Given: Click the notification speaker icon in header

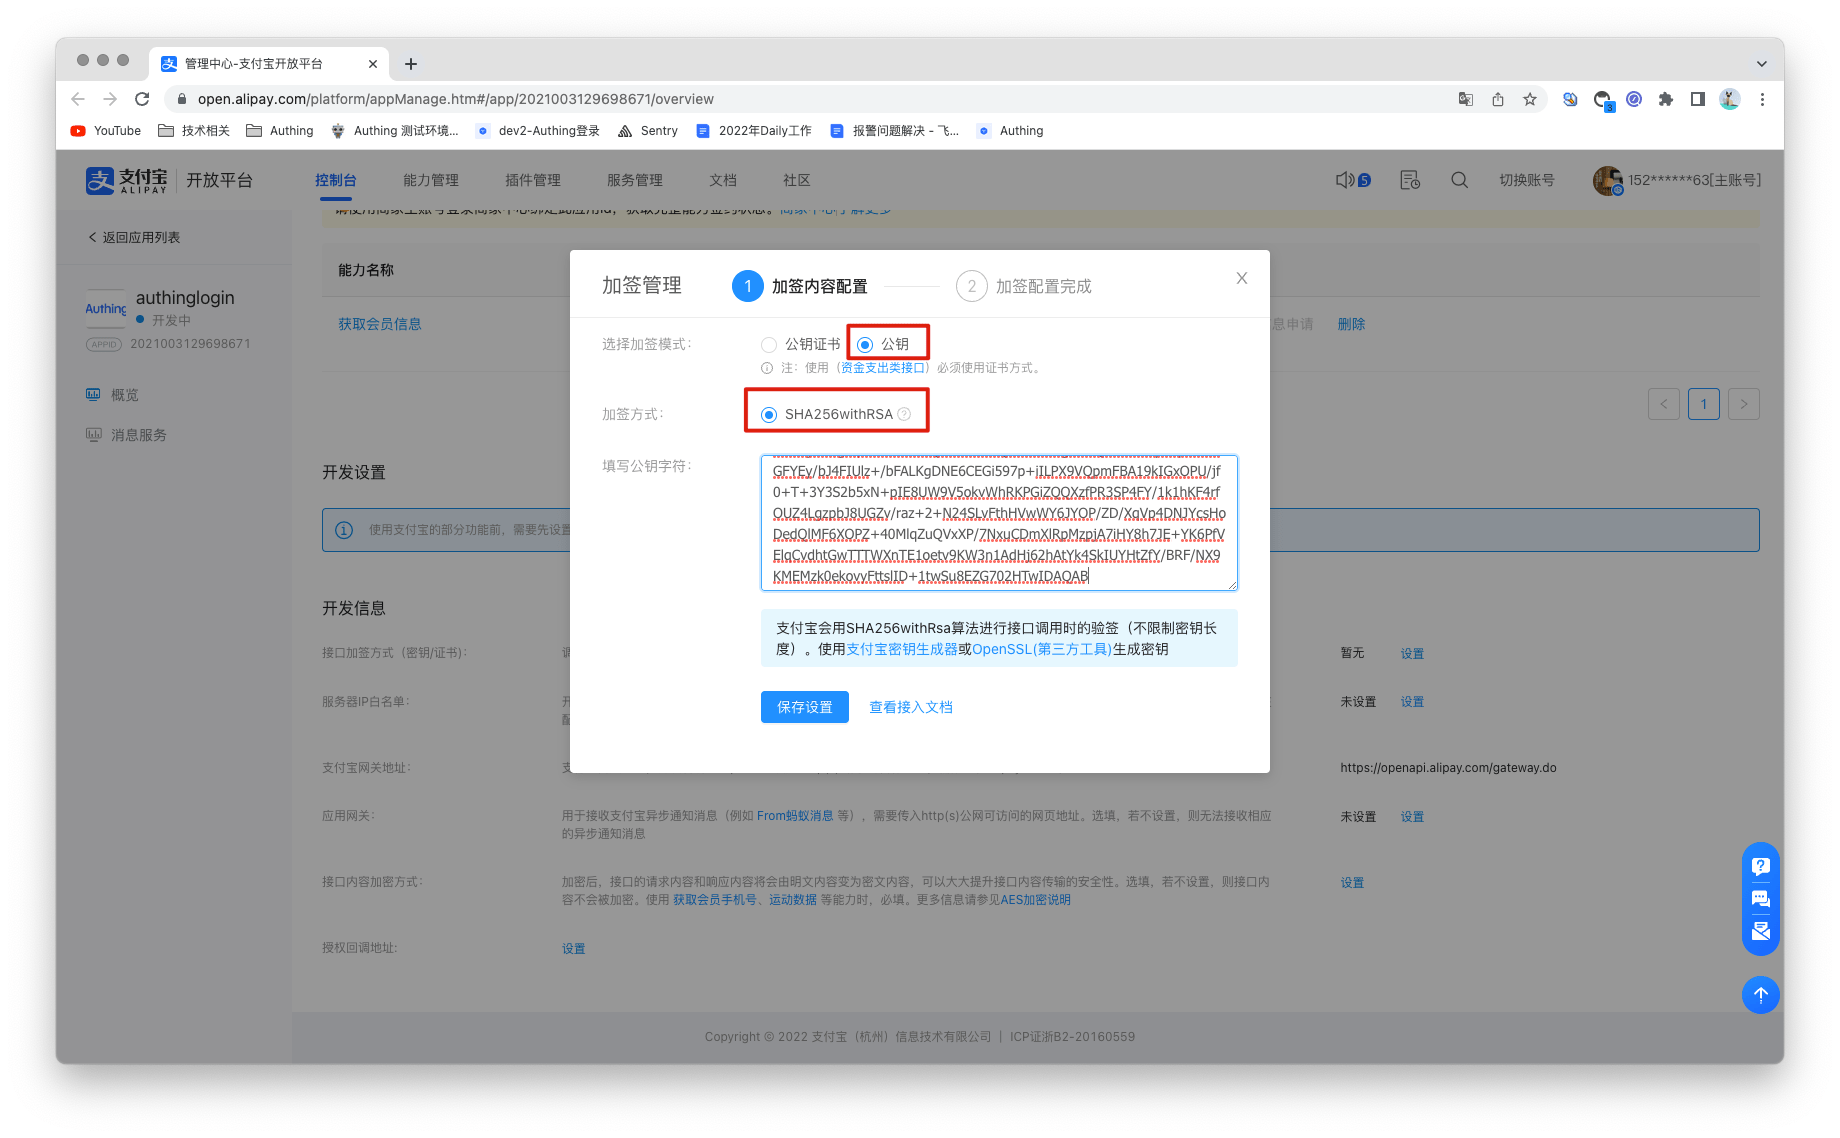Looking at the screenshot, I should pyautogui.click(x=1345, y=180).
